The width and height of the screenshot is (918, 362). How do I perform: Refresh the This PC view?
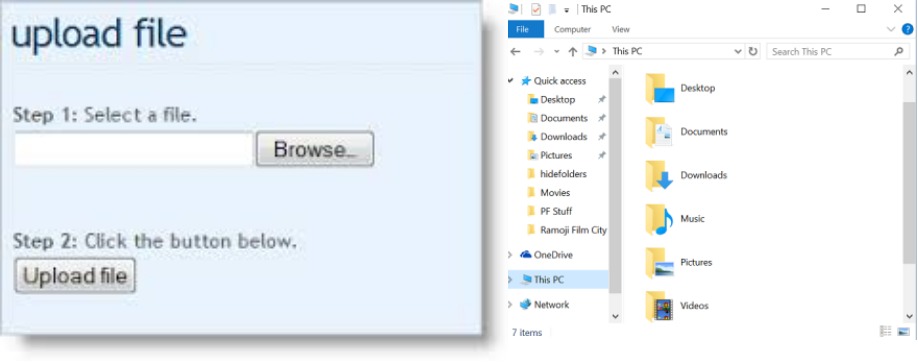coord(753,52)
